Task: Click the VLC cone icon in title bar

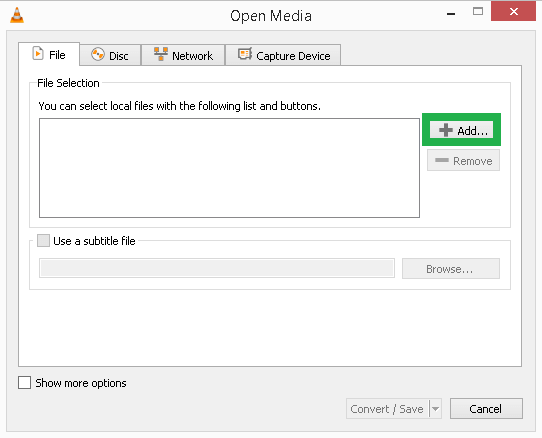Action: point(17,15)
